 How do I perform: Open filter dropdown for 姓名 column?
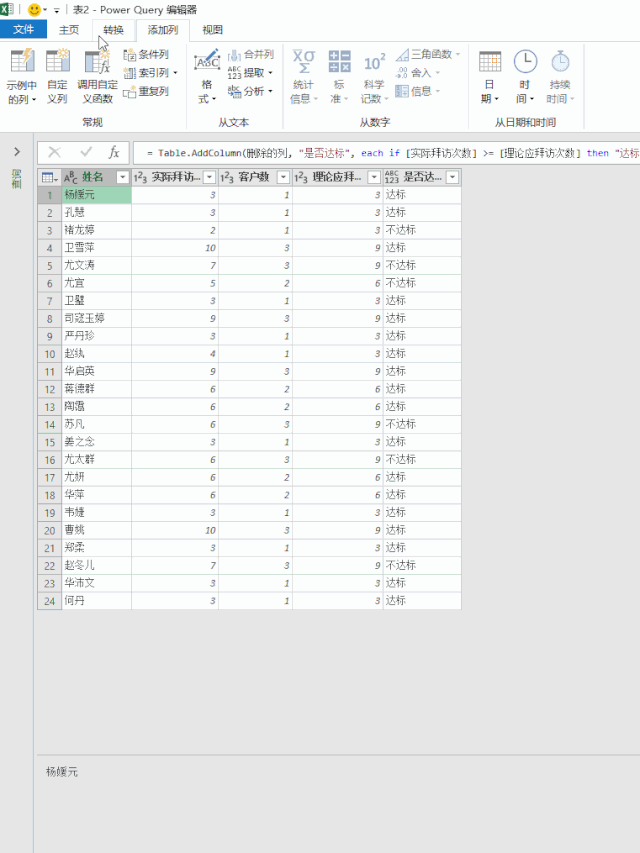[x=123, y=177]
